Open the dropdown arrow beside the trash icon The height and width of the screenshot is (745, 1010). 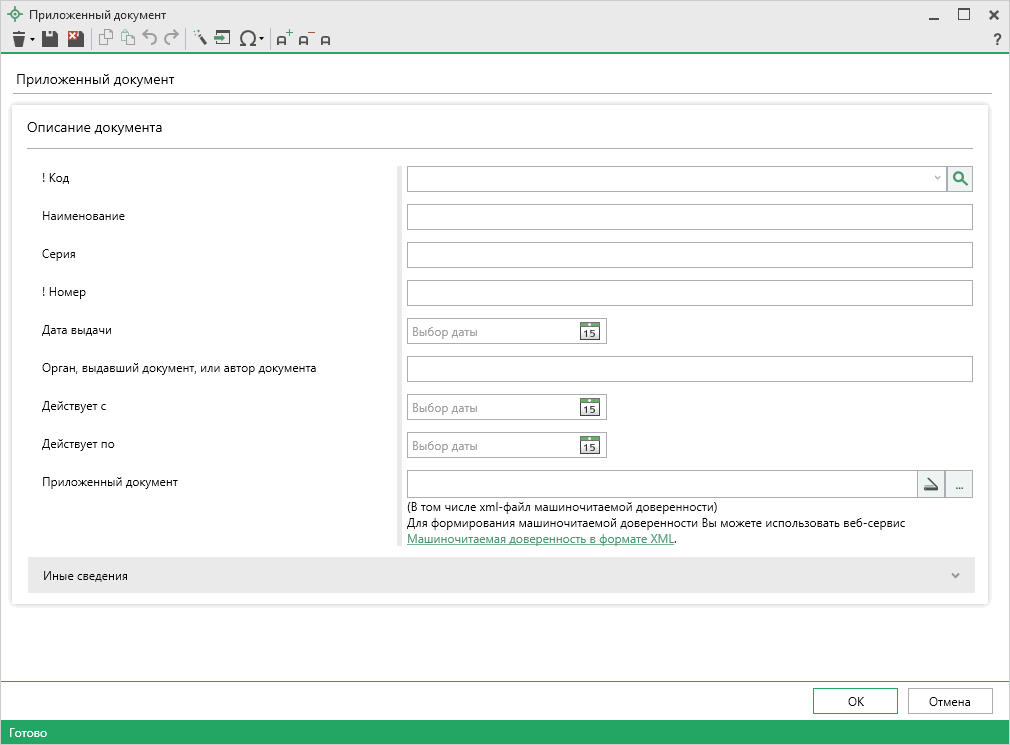tap(32, 40)
